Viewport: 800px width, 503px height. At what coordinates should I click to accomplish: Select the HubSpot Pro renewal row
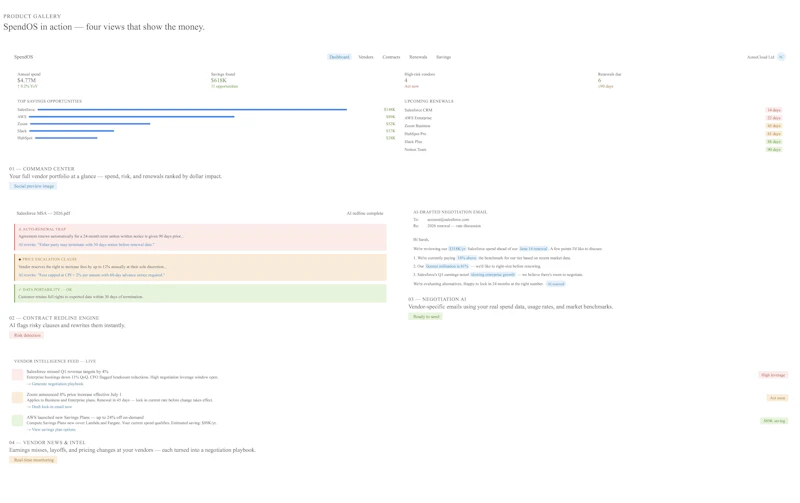pos(593,134)
